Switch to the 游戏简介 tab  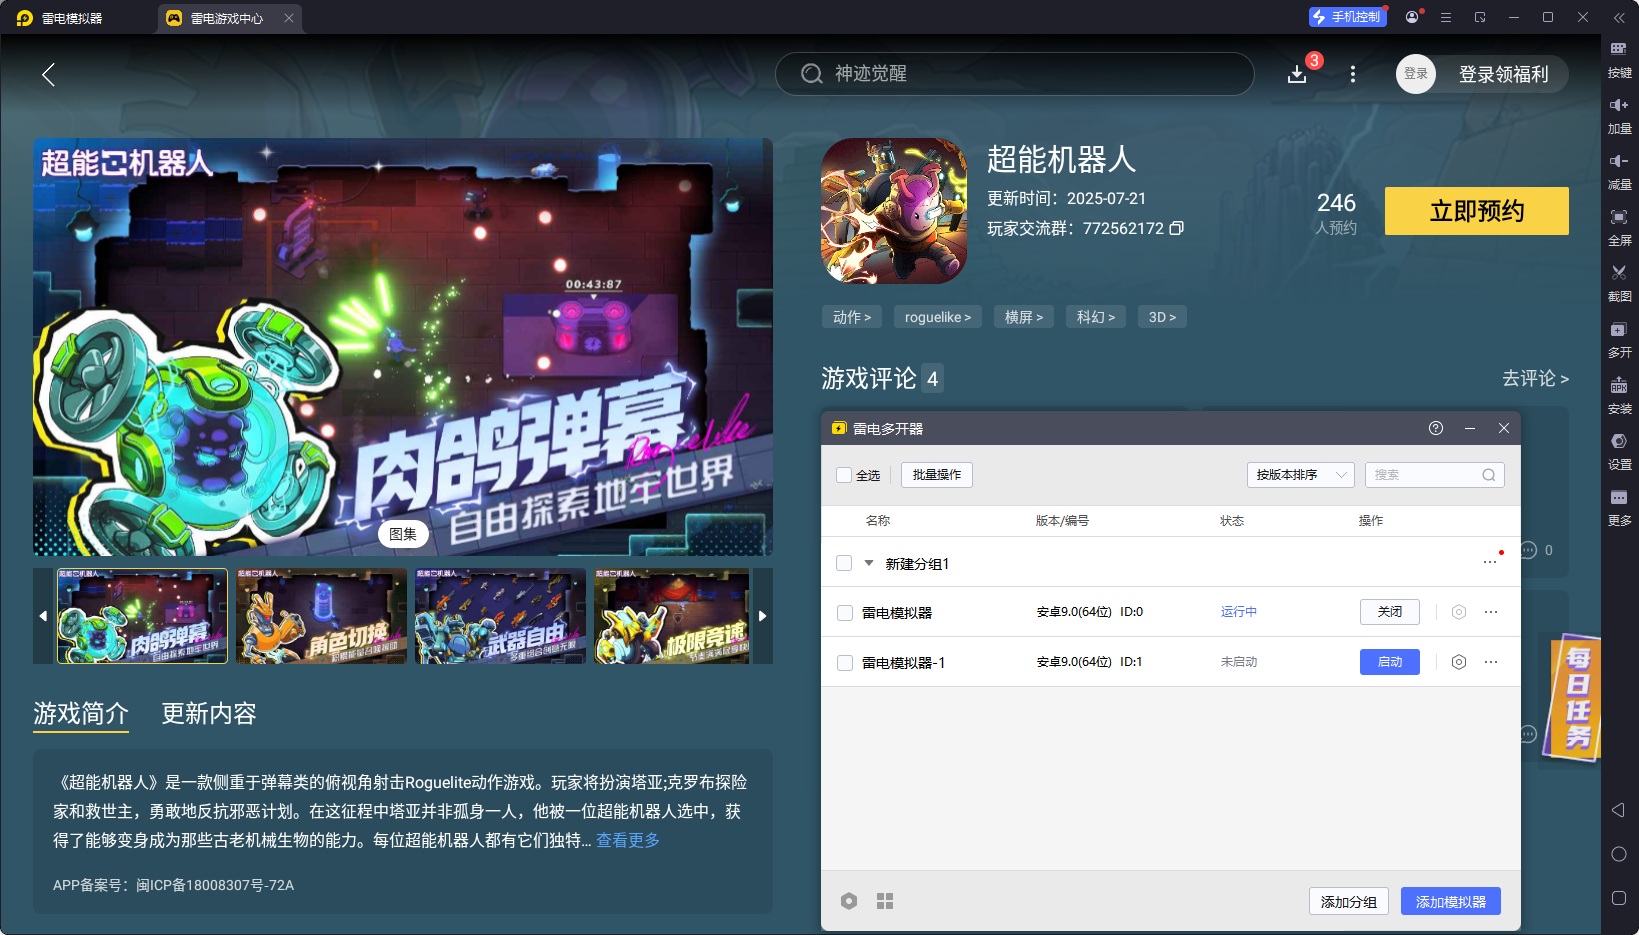pos(81,713)
